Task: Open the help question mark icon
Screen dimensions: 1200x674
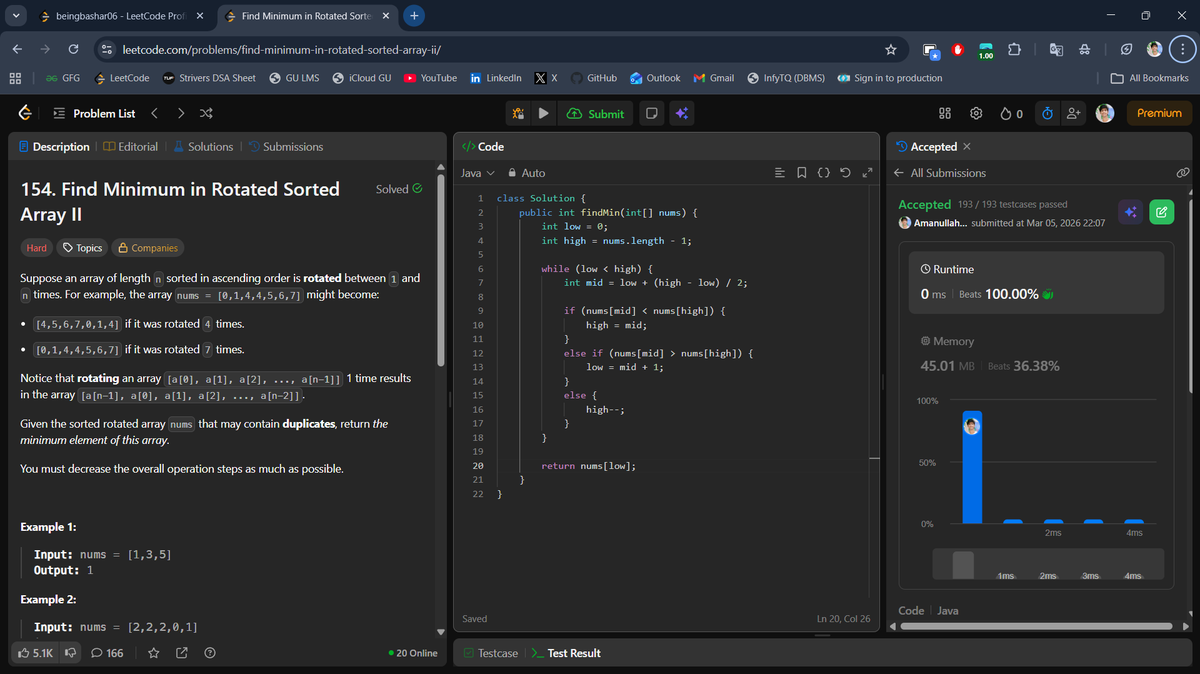Action: click(210, 653)
